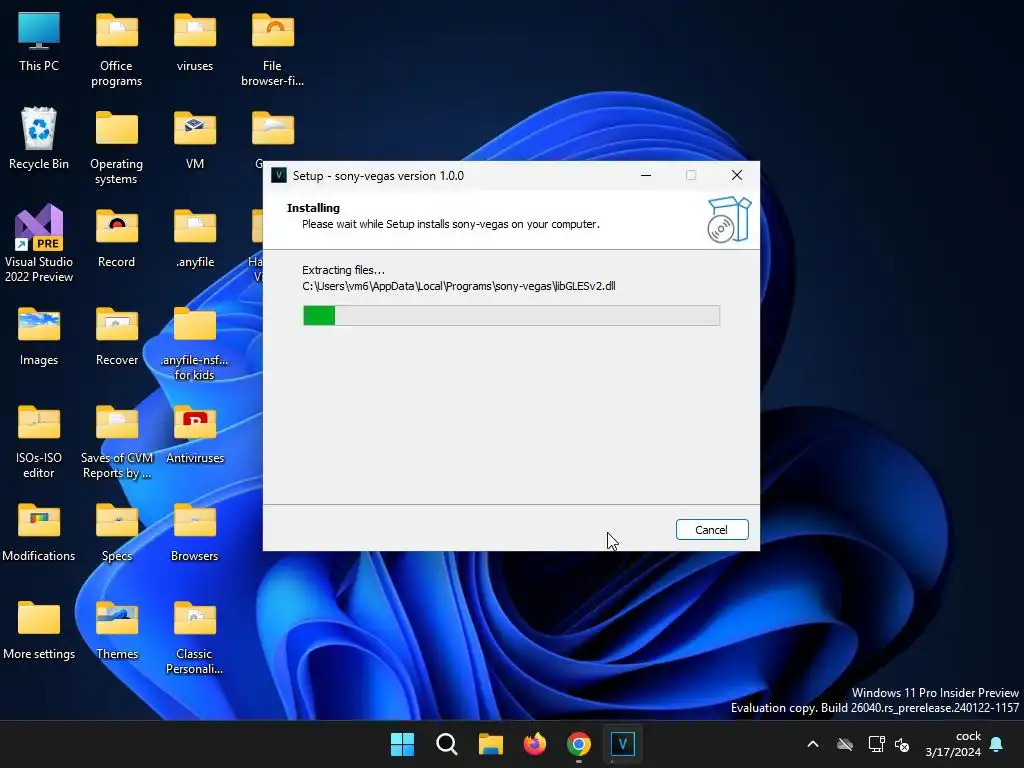
Task: Click the sony-vegas installer taskbar button
Action: pos(622,744)
